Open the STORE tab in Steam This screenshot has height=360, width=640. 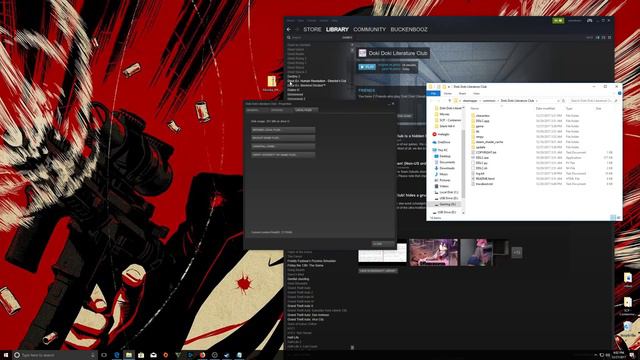[312, 29]
